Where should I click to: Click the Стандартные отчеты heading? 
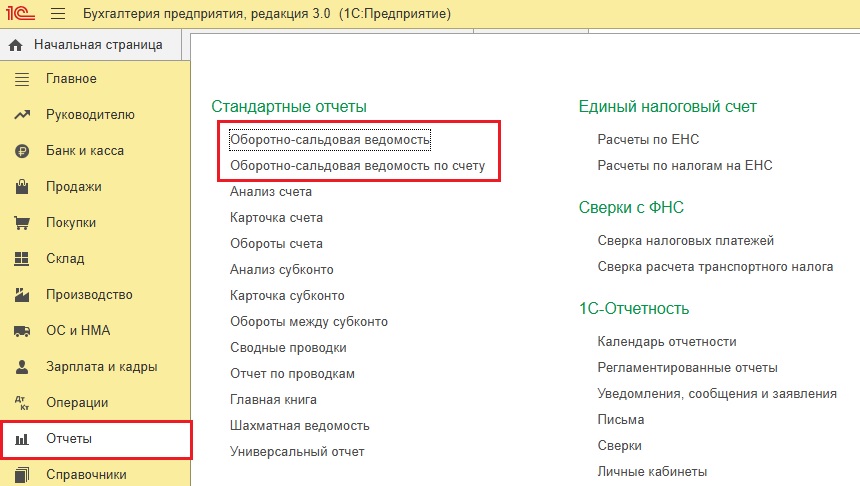(289, 106)
